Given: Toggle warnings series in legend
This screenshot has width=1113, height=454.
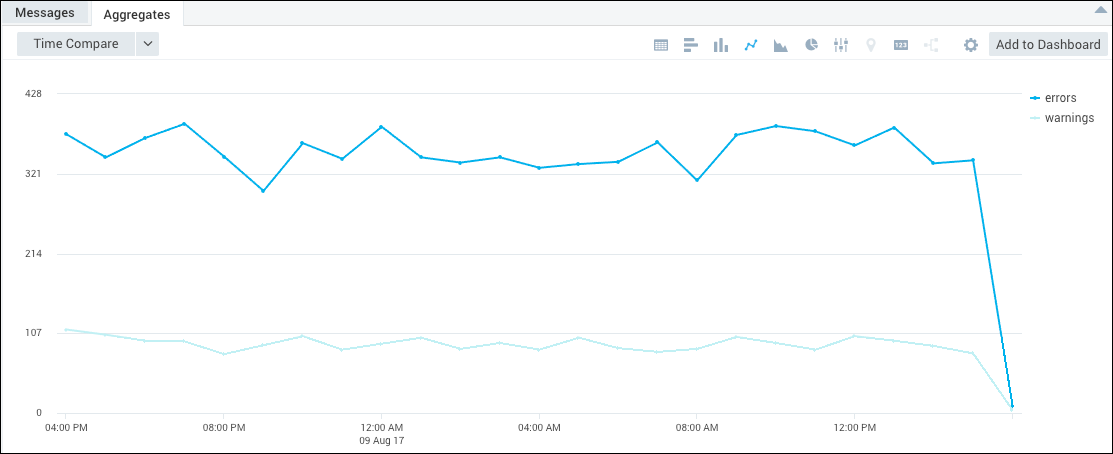Looking at the screenshot, I should pyautogui.click(x=1068, y=118).
